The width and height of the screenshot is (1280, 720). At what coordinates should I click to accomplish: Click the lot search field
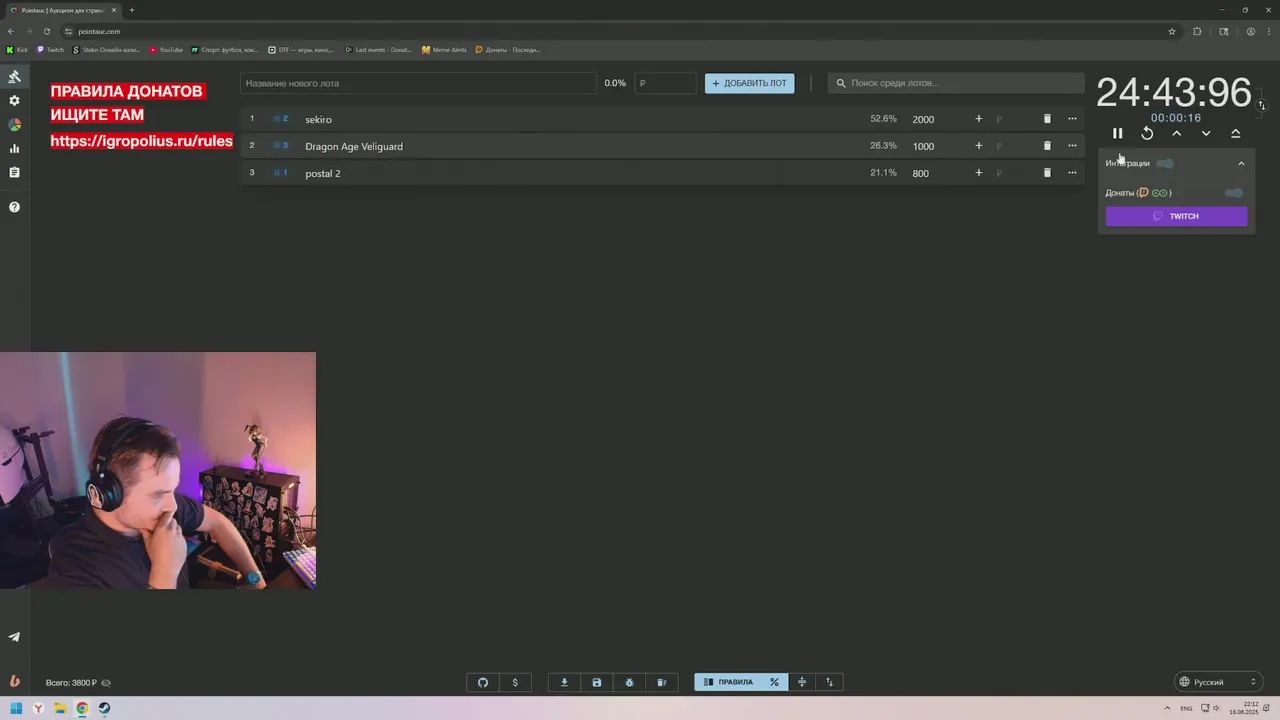tap(956, 83)
